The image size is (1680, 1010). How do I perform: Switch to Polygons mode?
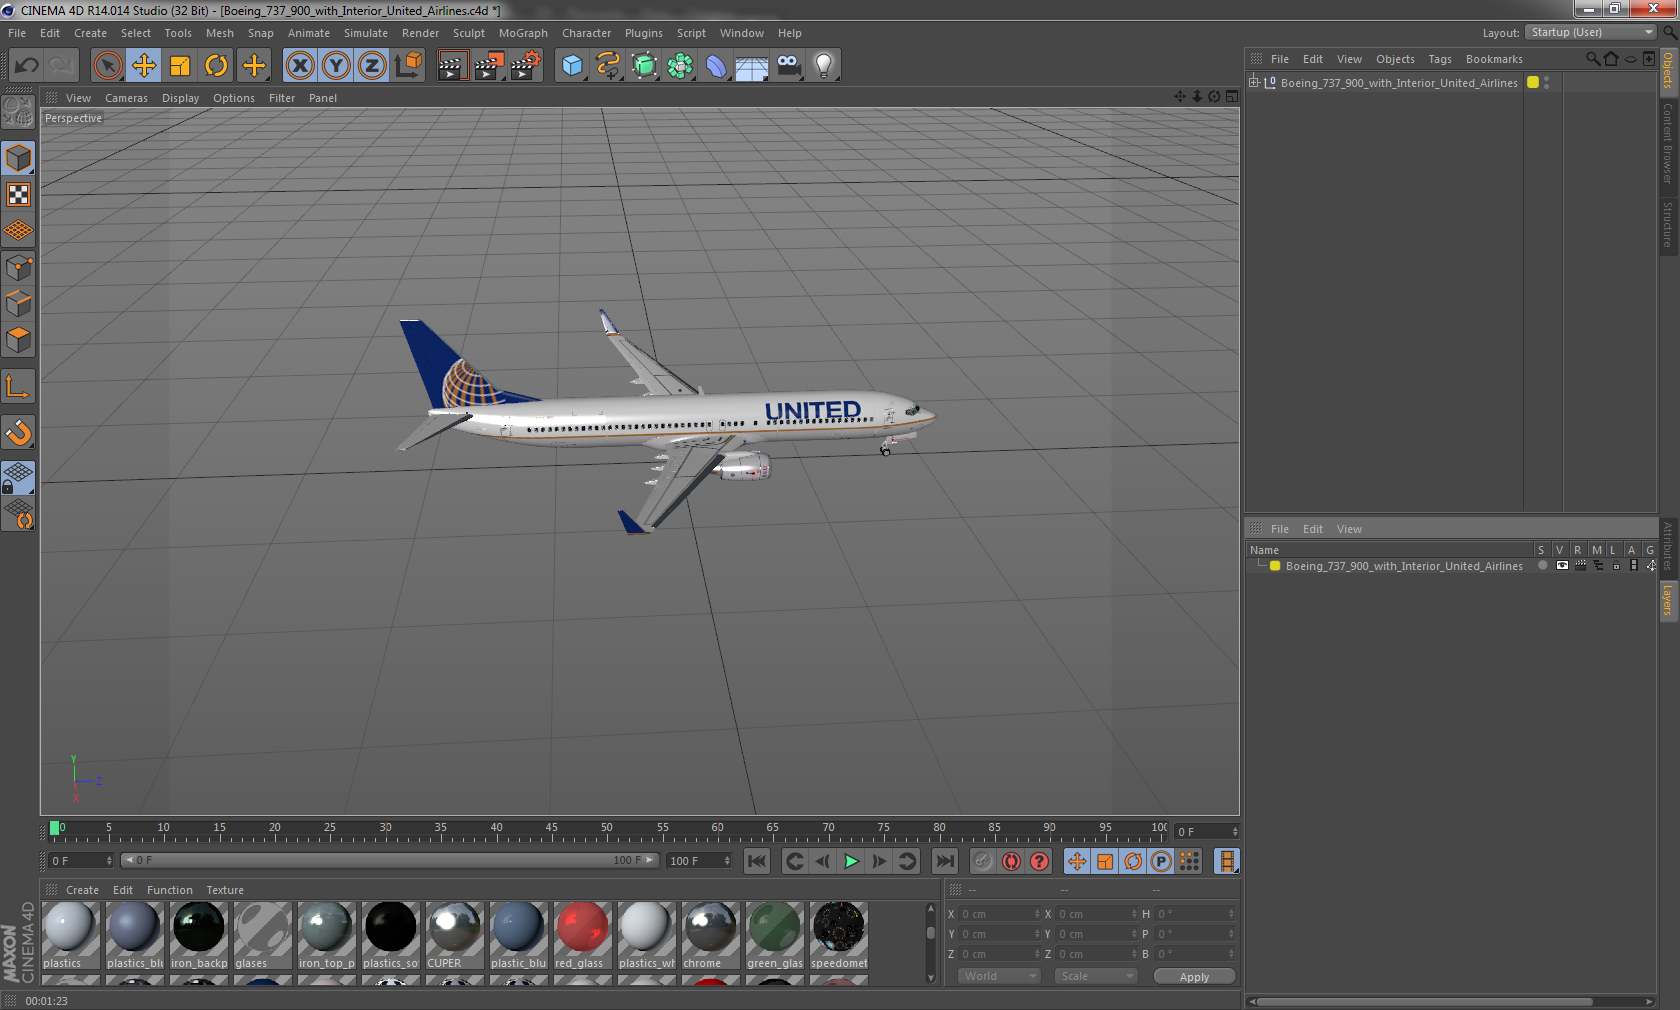point(18,340)
